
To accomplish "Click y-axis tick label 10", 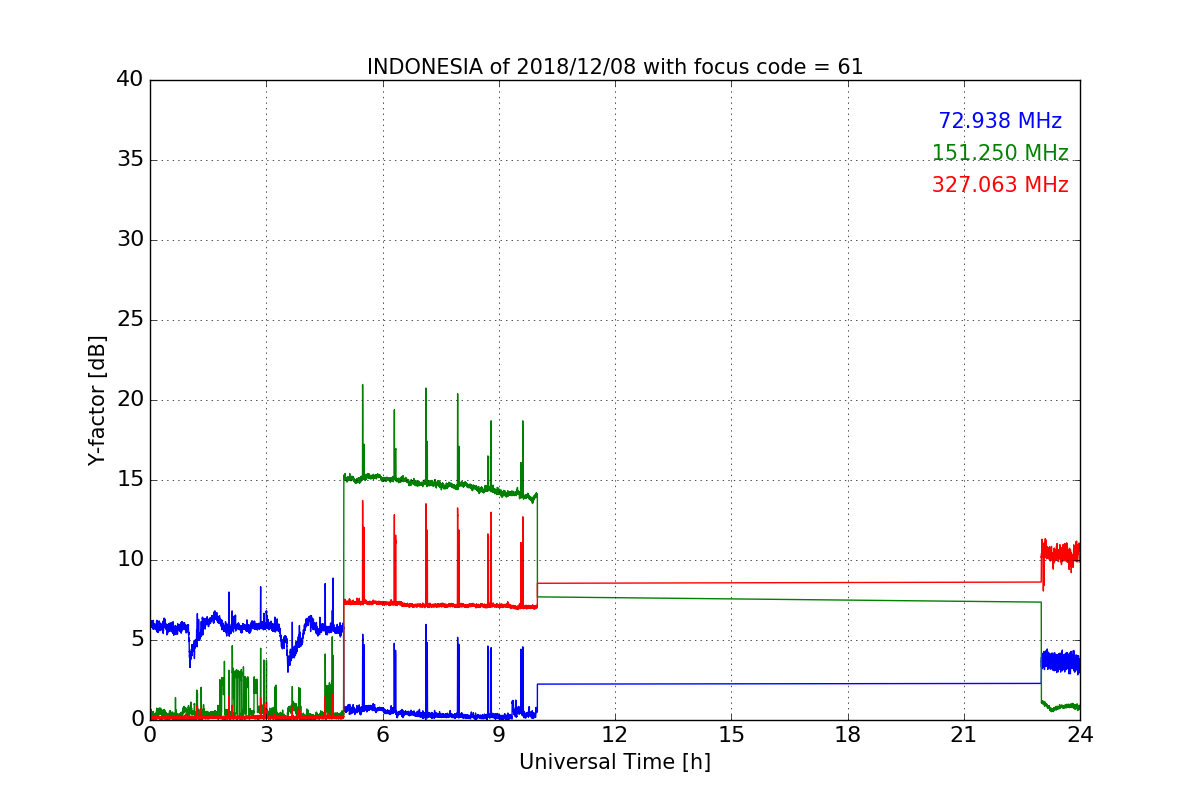I will click(130, 560).
